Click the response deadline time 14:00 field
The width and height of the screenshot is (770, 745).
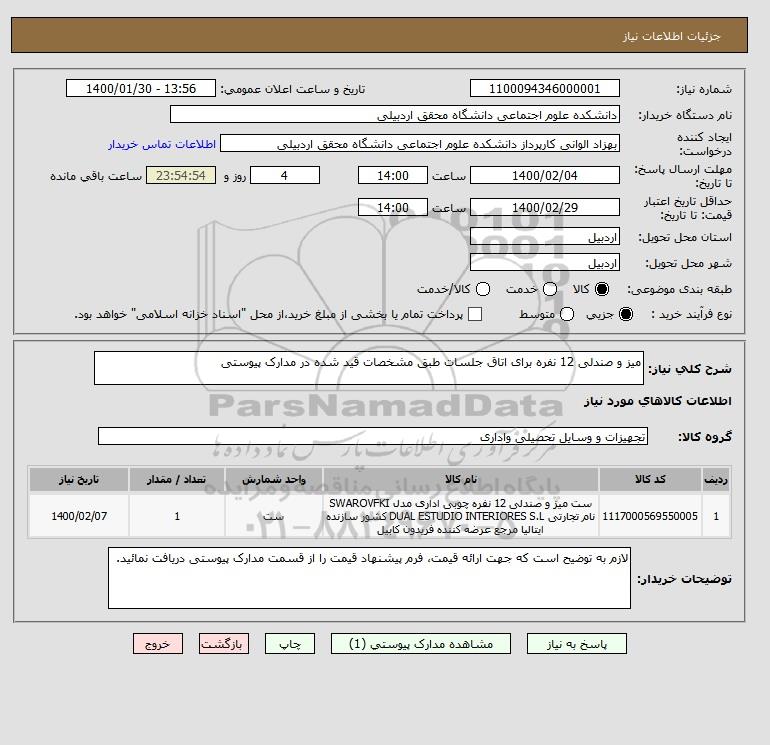tap(393, 175)
